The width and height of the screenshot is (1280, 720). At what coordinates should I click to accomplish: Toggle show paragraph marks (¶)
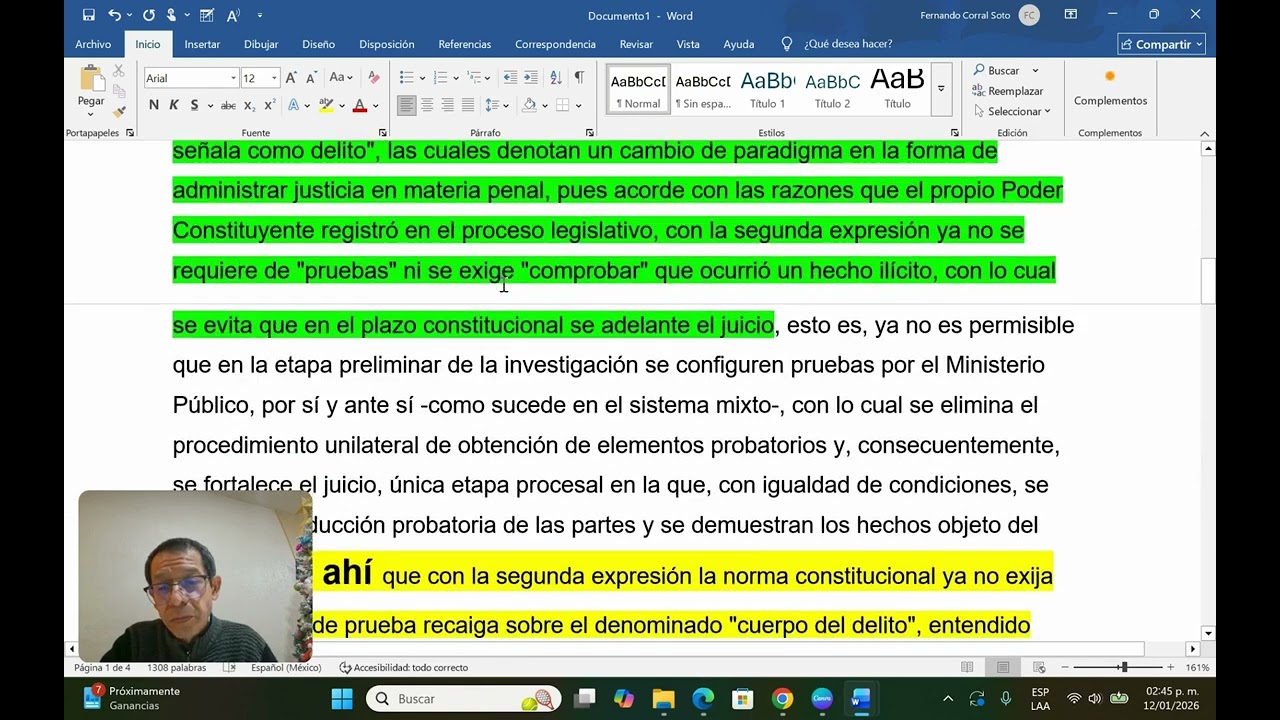(x=579, y=78)
